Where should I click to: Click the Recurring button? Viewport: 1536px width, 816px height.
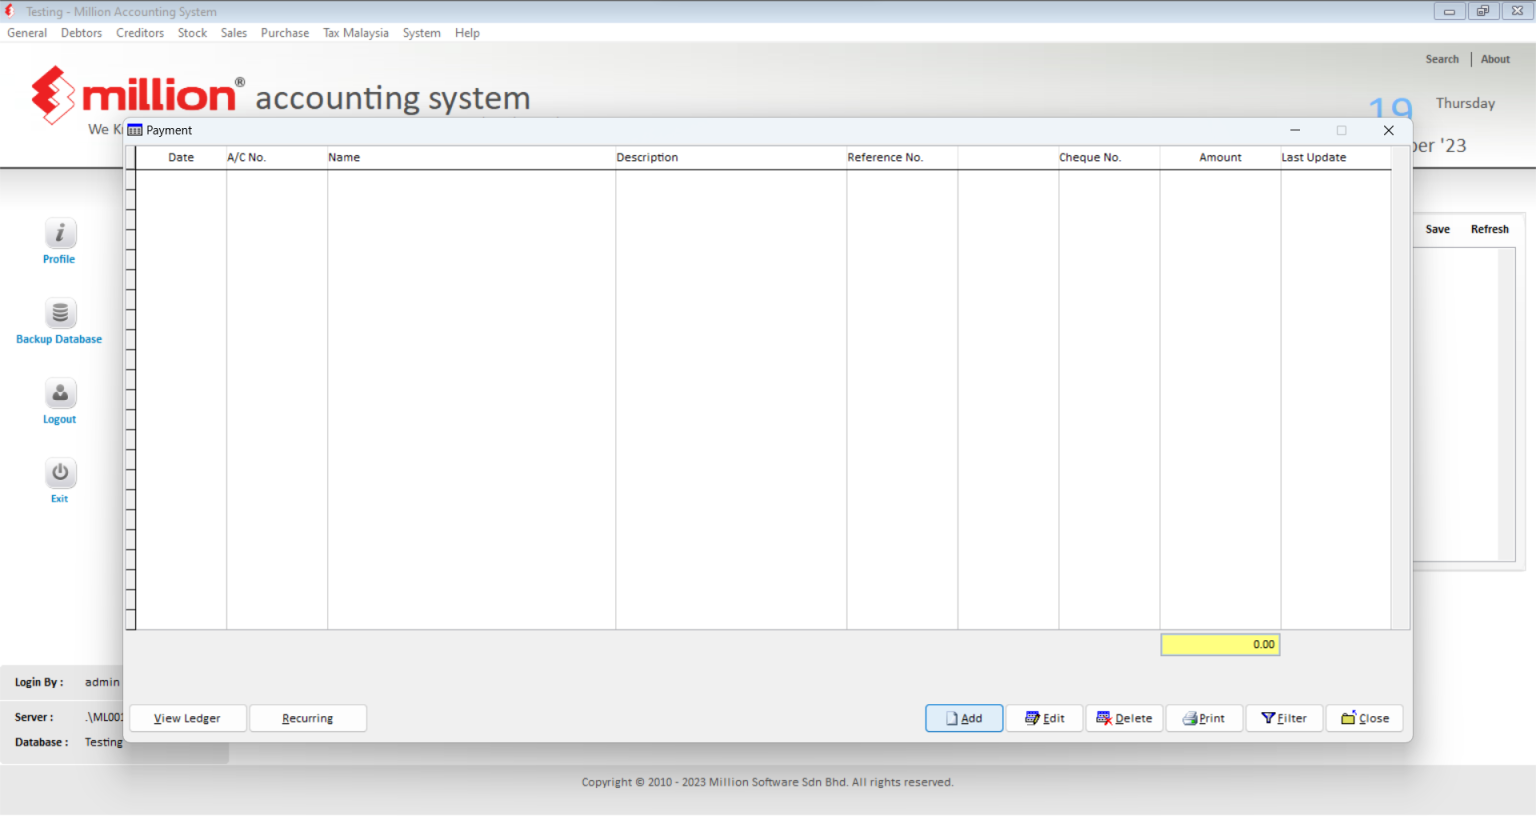point(308,718)
